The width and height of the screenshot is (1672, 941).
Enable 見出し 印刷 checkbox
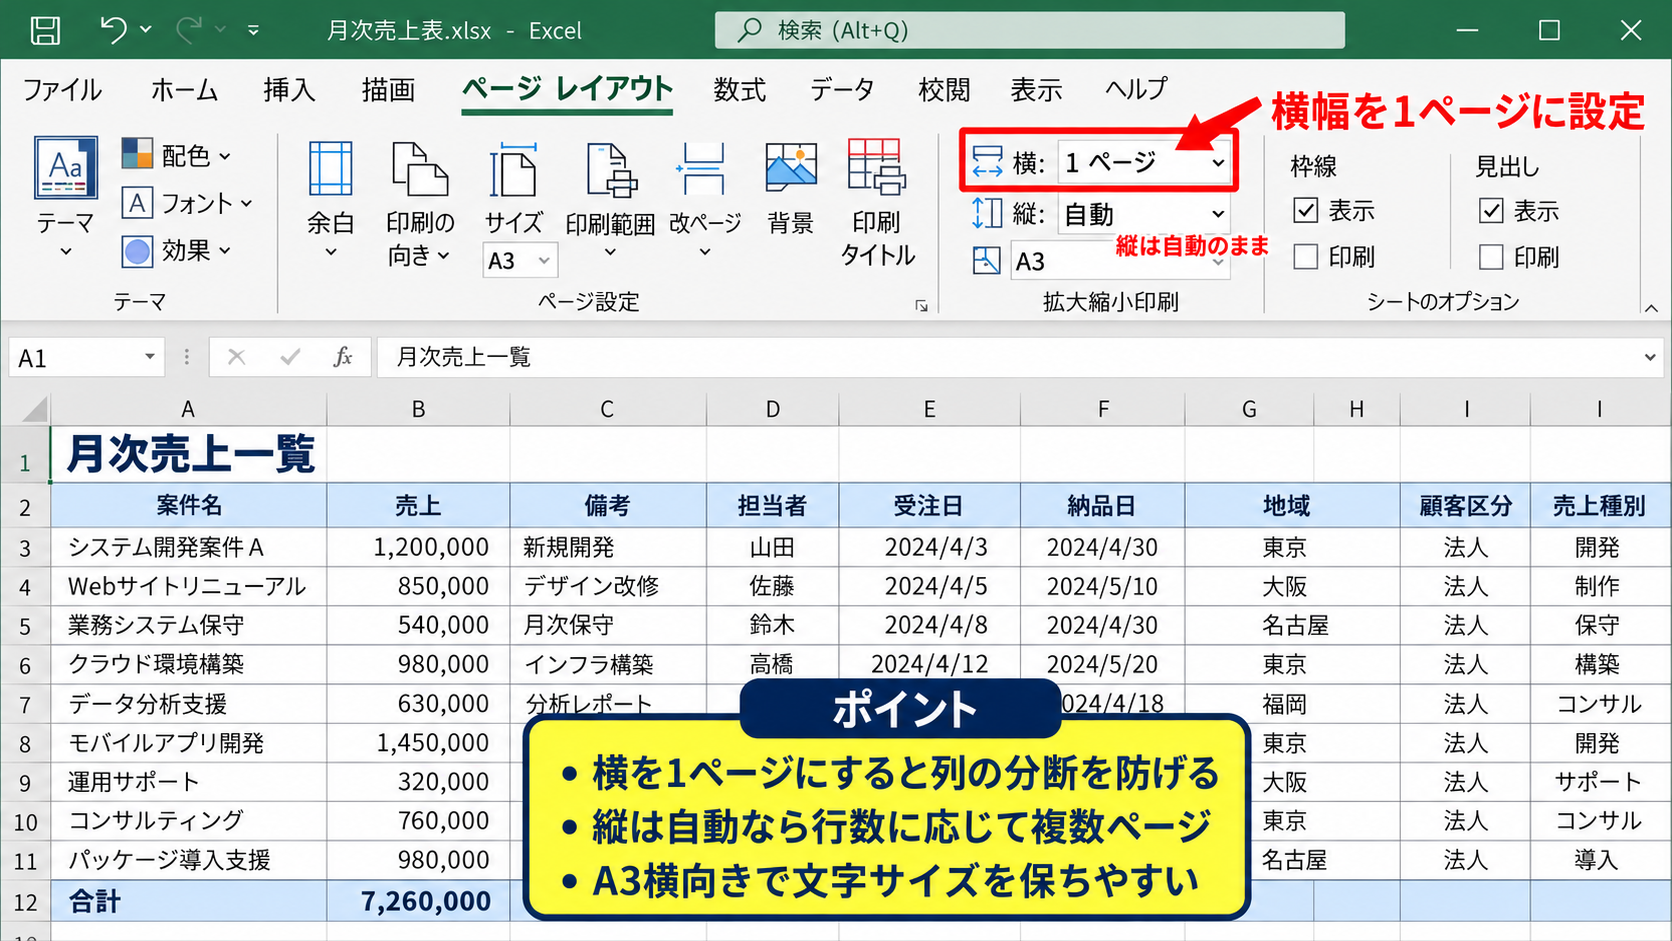pos(1491,257)
